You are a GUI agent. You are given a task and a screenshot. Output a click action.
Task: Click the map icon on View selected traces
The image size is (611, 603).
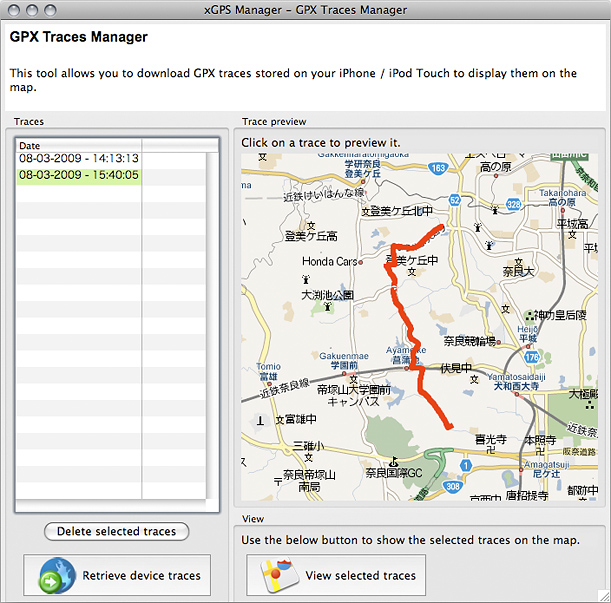(280, 576)
